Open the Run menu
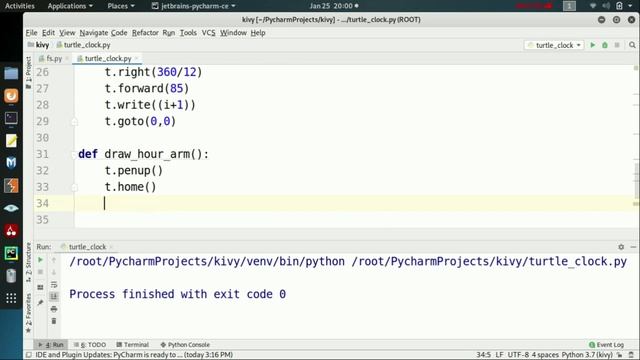Screen dimensions: 640x360 (169, 33)
